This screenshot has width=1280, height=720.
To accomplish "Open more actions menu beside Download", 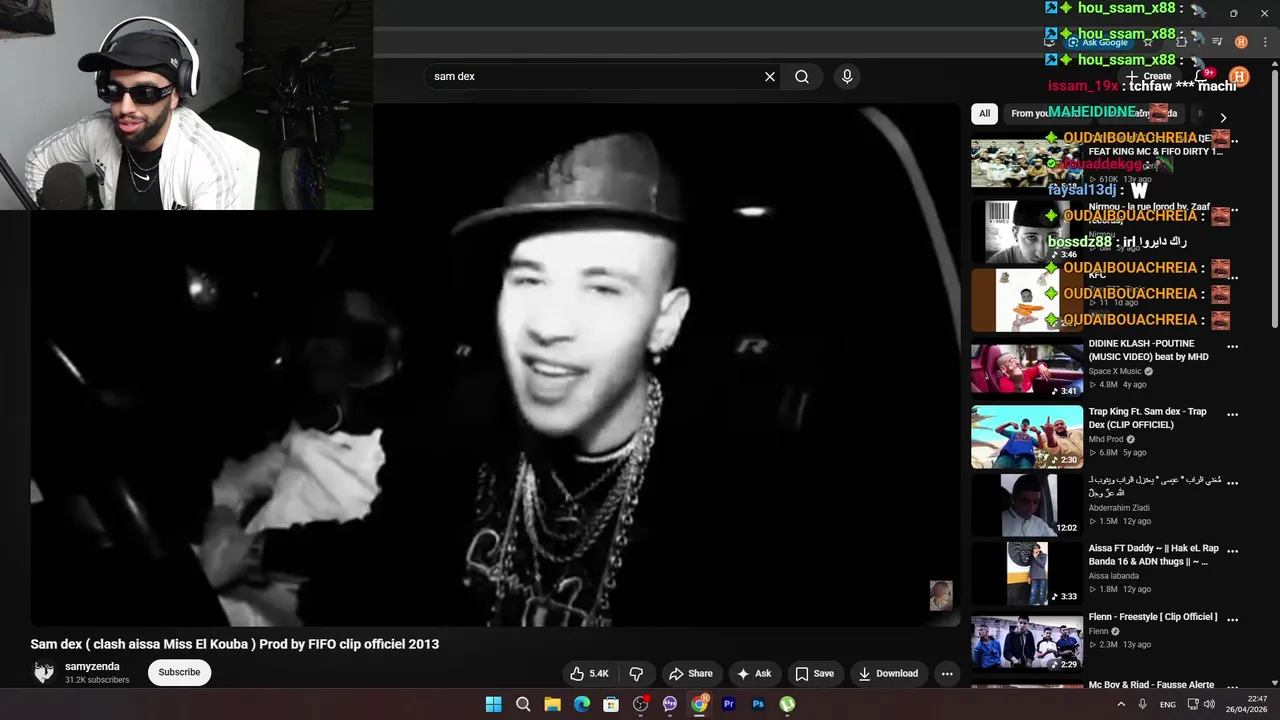I will [x=947, y=673].
